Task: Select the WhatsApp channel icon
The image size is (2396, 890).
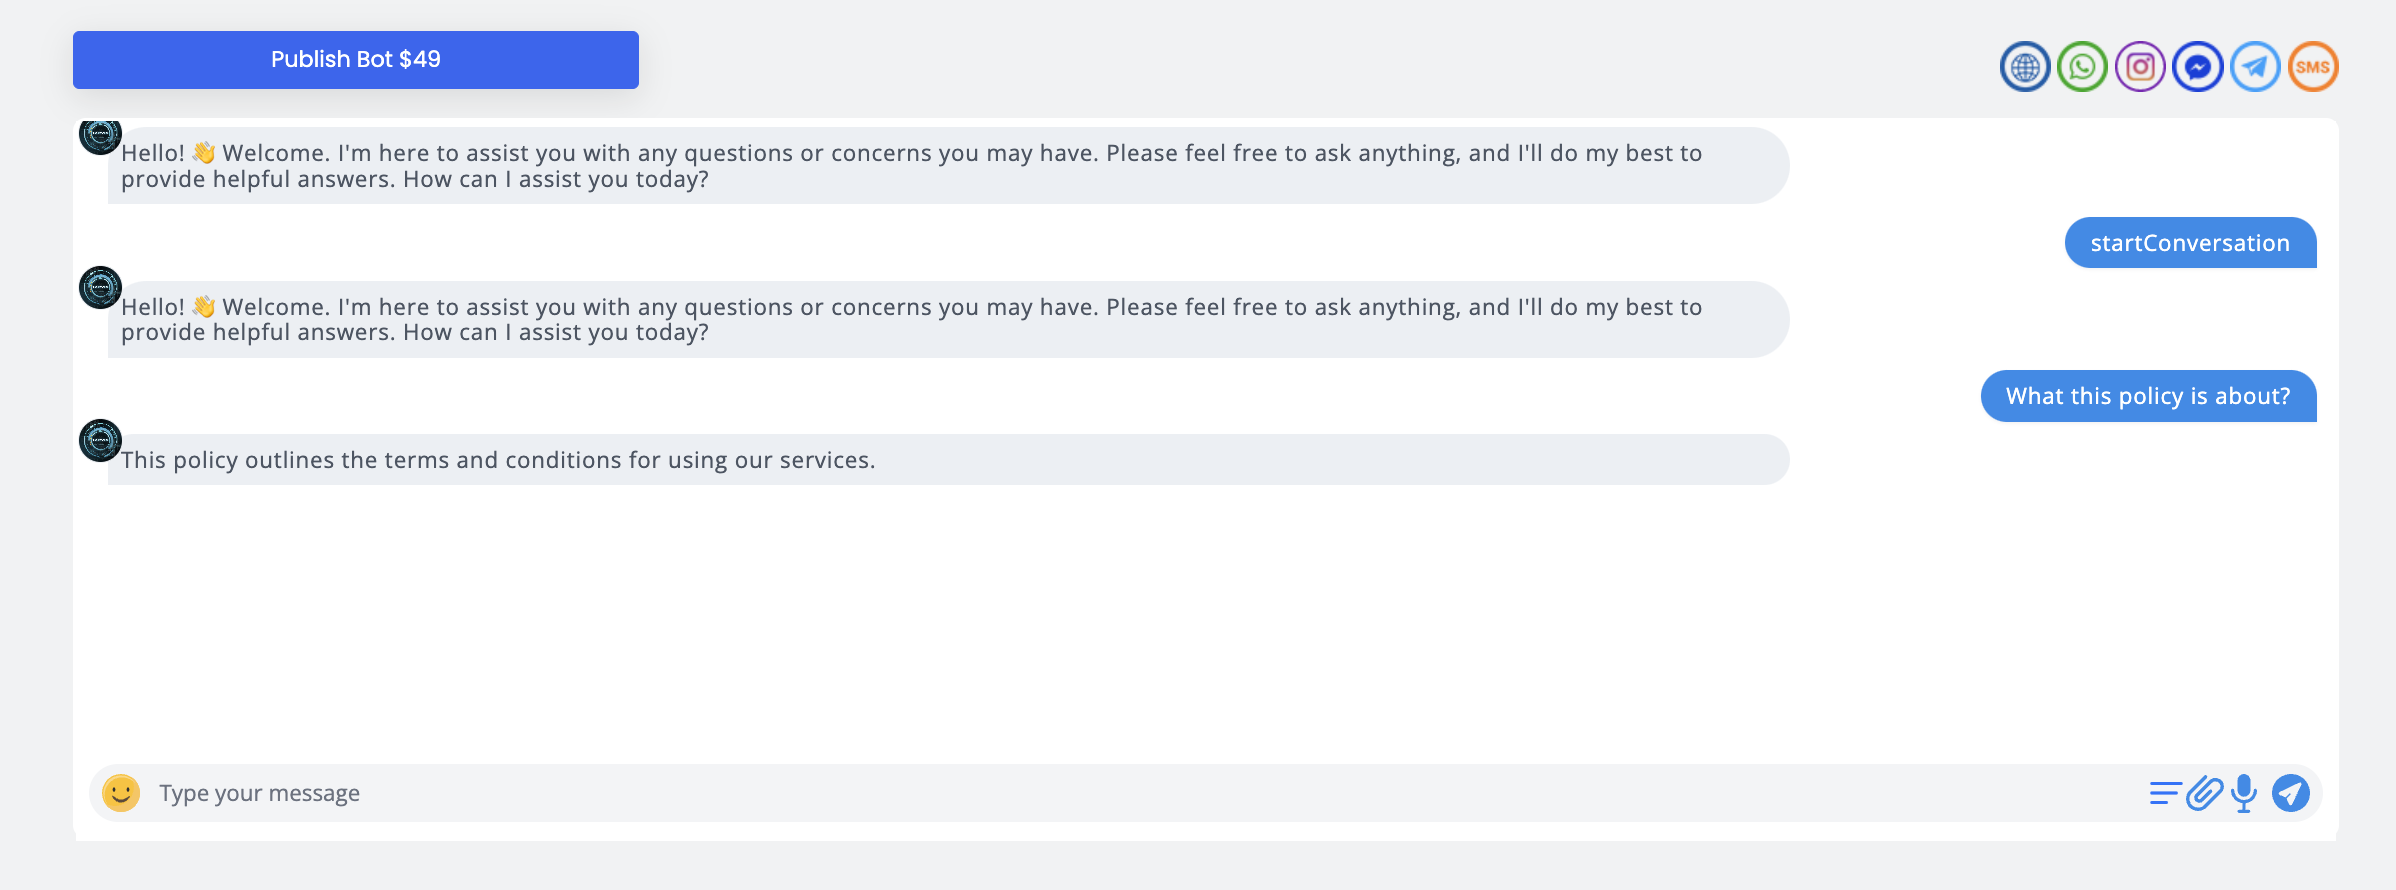Action: [x=2082, y=67]
